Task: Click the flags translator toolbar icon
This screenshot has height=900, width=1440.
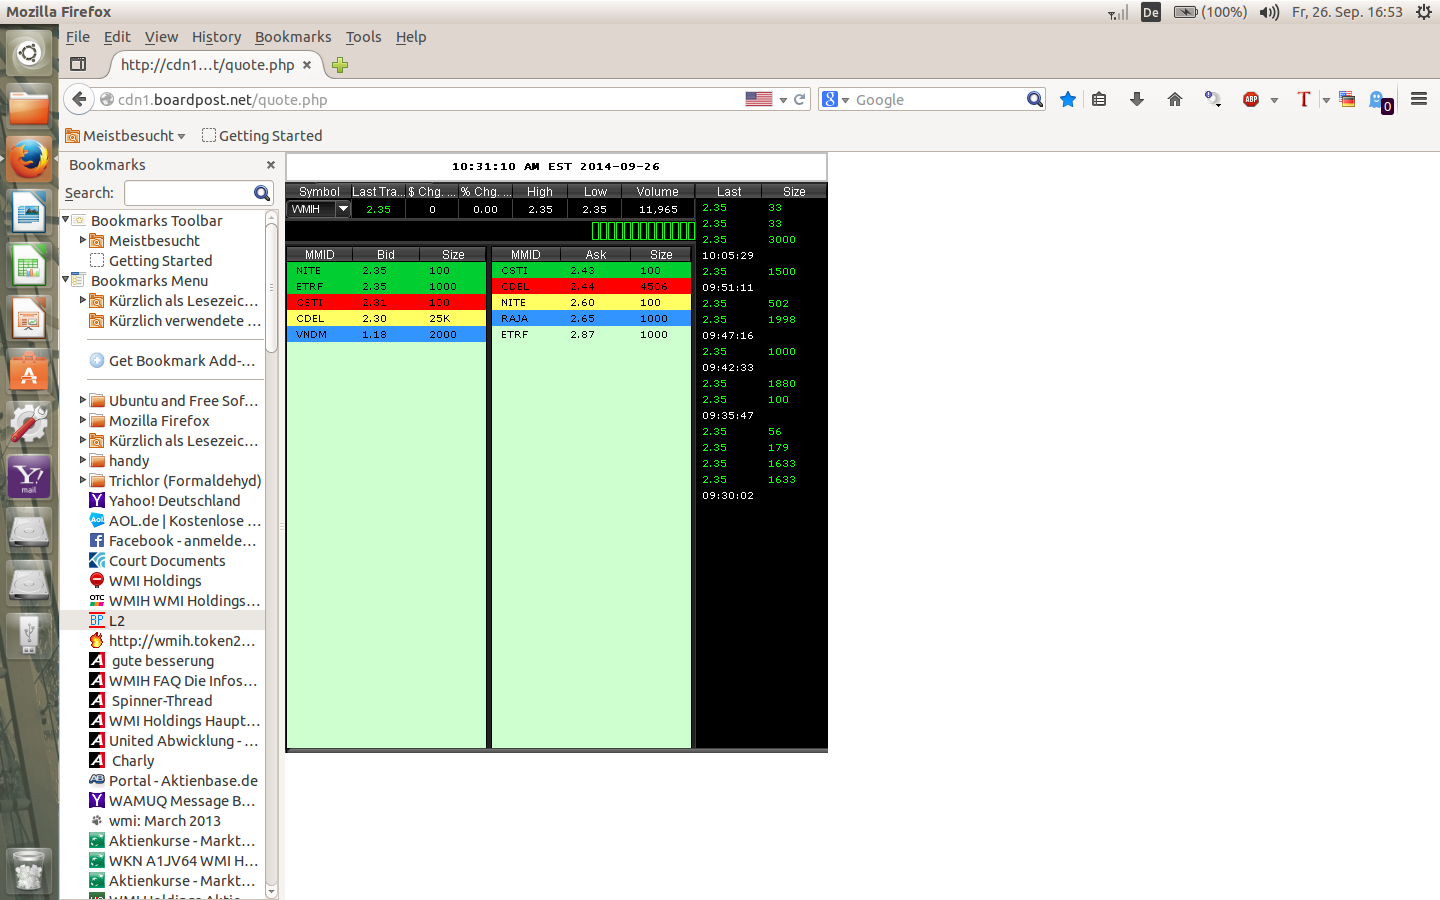Action: (1347, 99)
